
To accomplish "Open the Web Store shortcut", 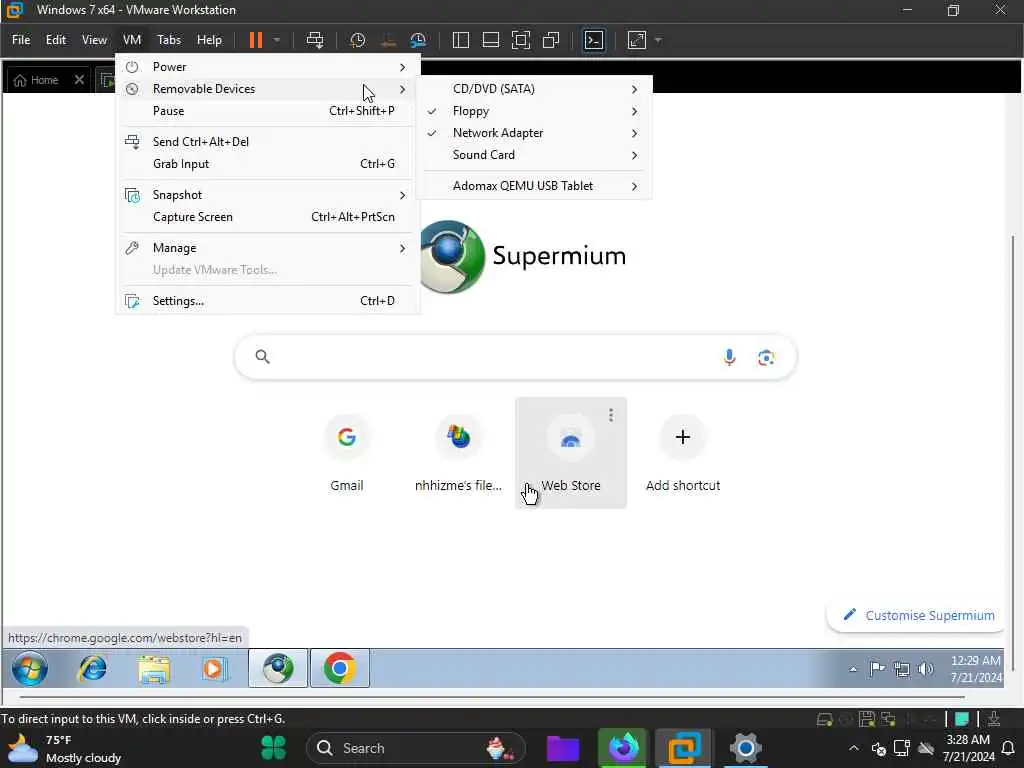I will click(x=571, y=453).
